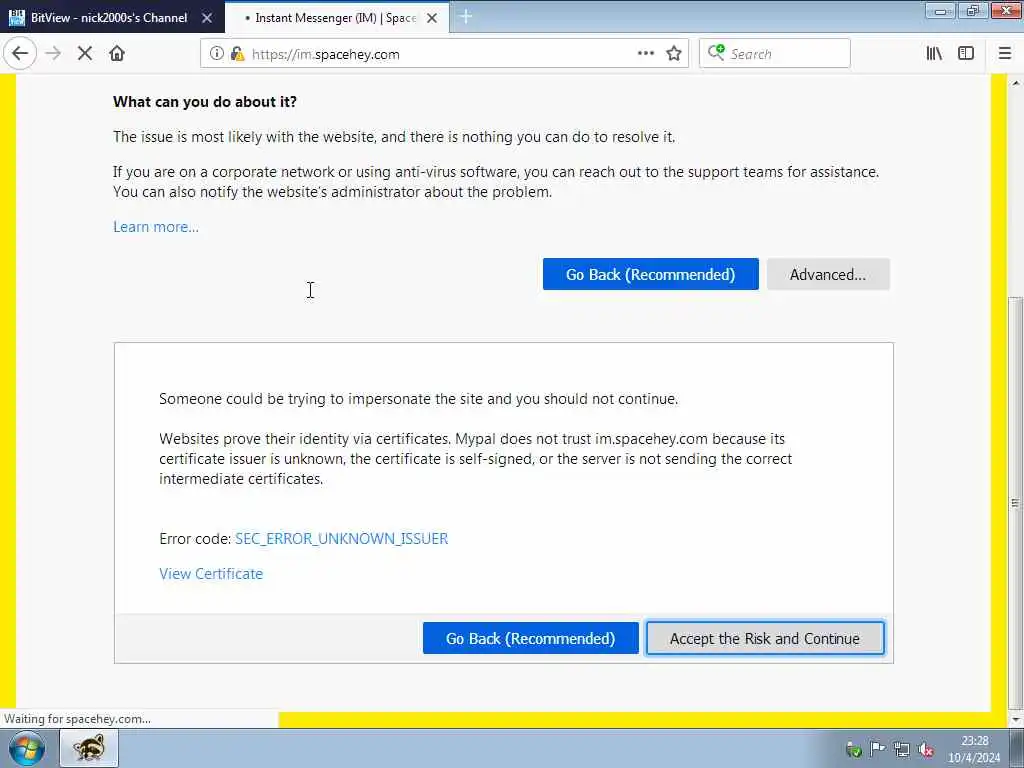Click the search engine magnifier icon
The image size is (1024, 768).
pos(716,53)
